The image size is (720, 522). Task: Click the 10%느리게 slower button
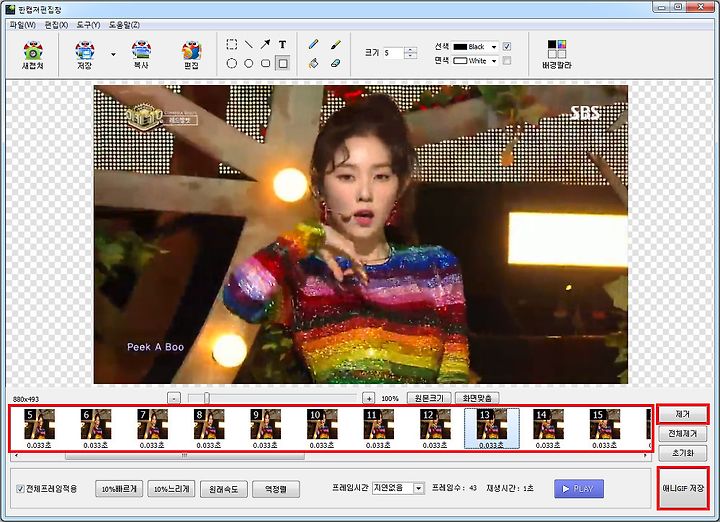pyautogui.click(x=172, y=489)
